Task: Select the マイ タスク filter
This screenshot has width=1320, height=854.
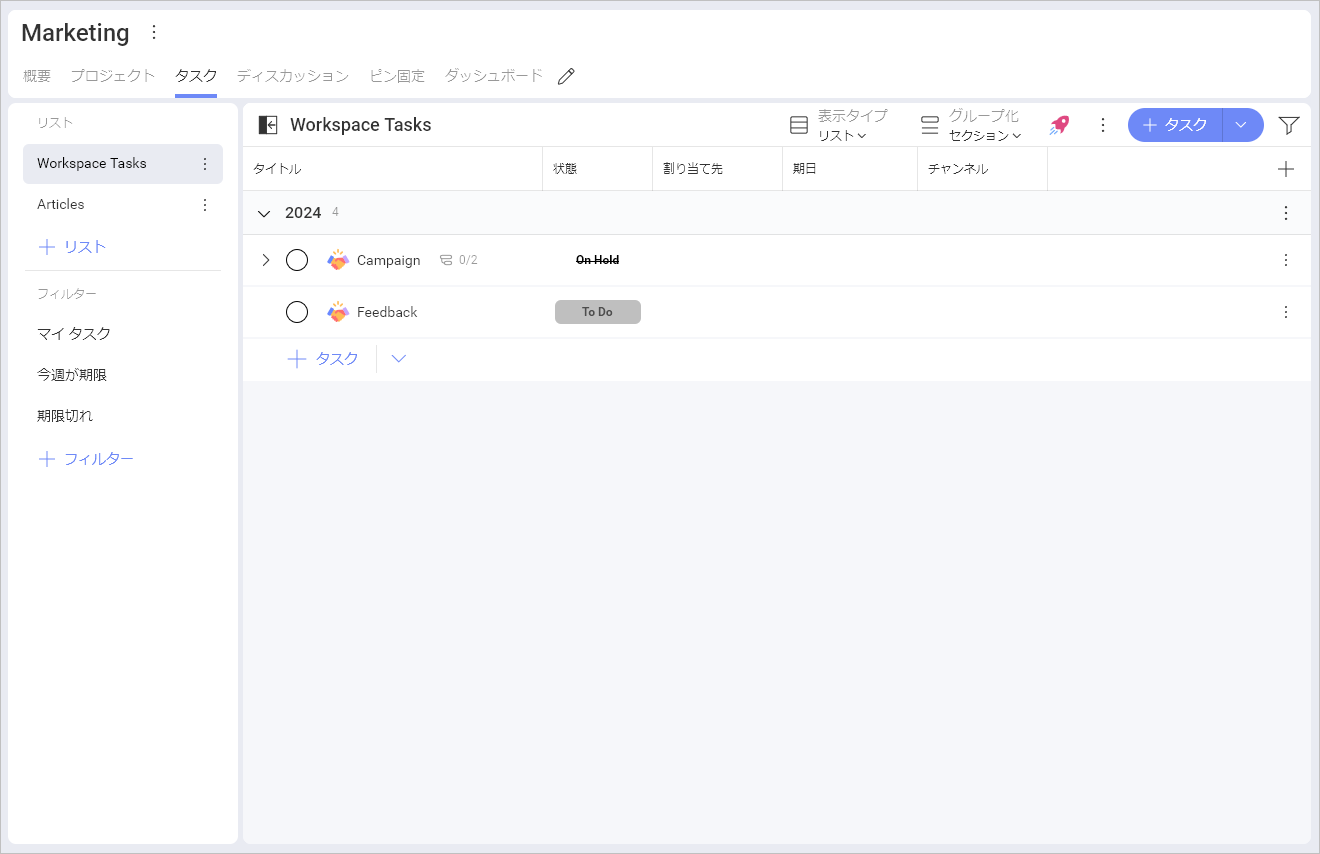Action: (74, 334)
